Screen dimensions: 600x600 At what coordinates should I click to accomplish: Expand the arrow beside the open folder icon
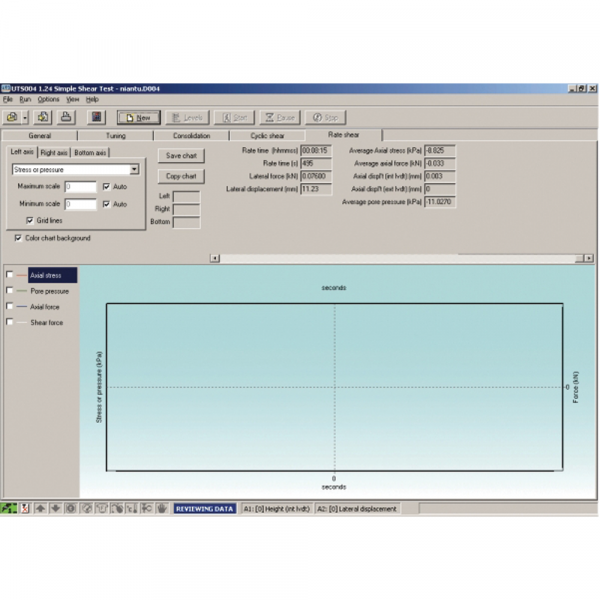click(x=24, y=117)
